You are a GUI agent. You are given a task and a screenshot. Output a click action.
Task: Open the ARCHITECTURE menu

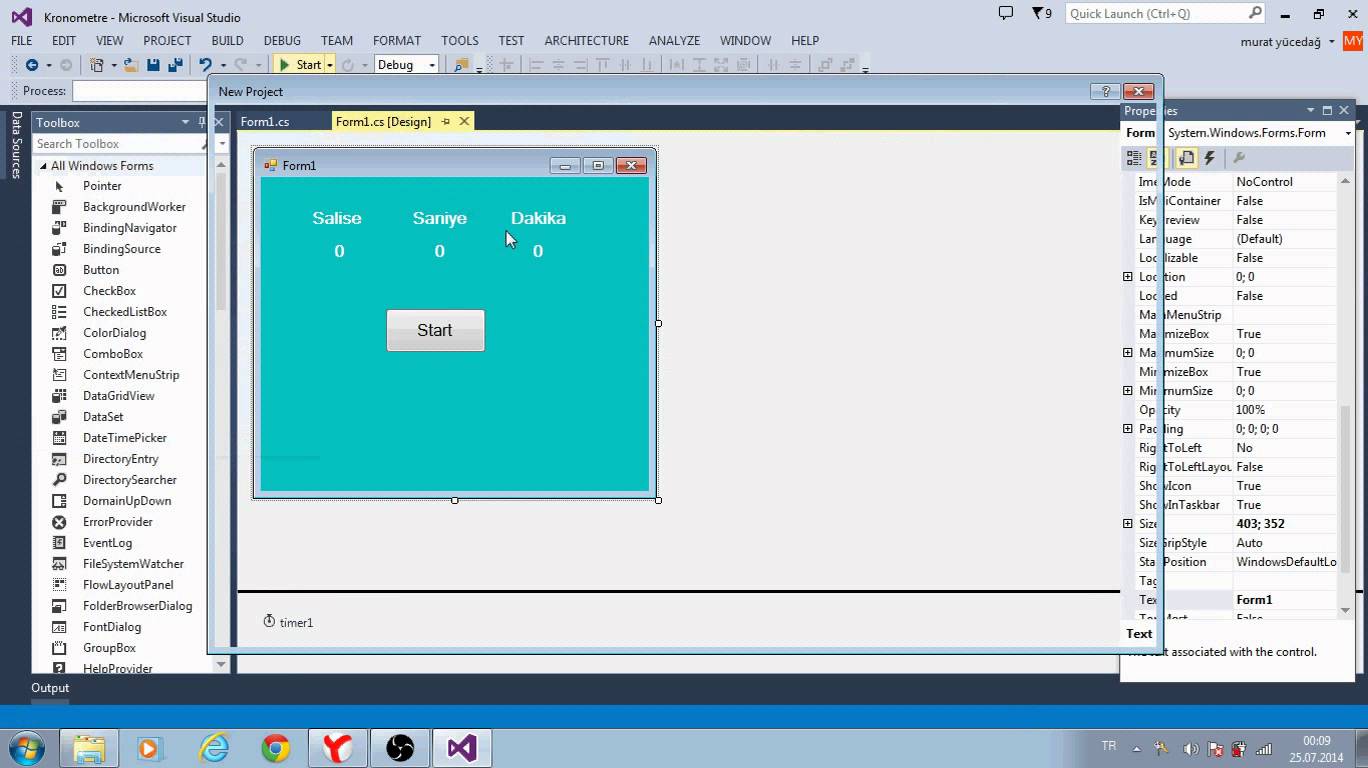(586, 40)
